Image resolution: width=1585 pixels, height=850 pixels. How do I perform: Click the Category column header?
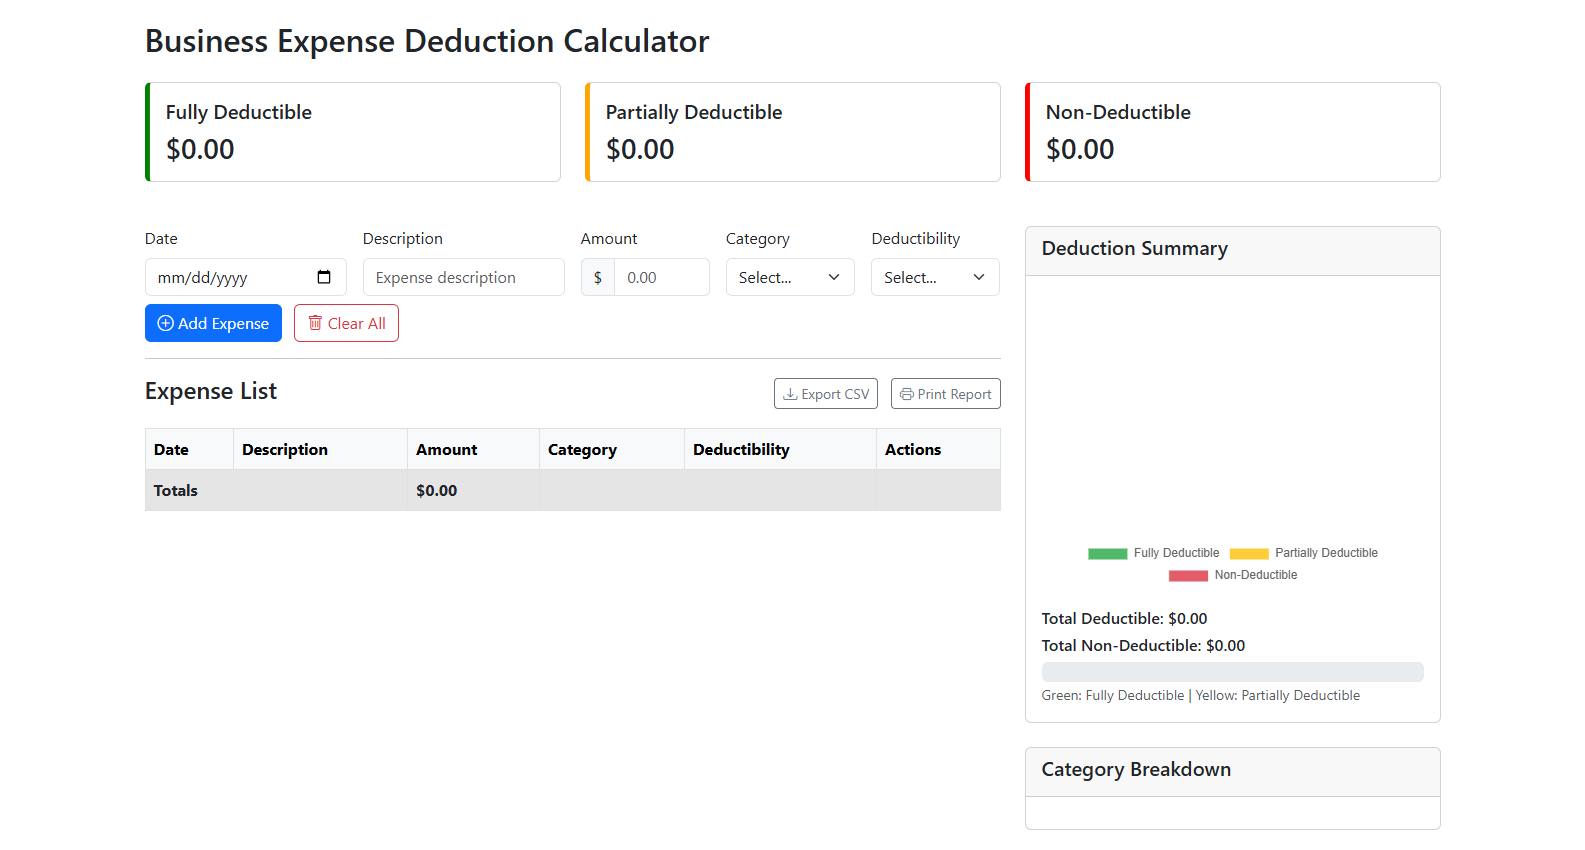(x=612, y=449)
